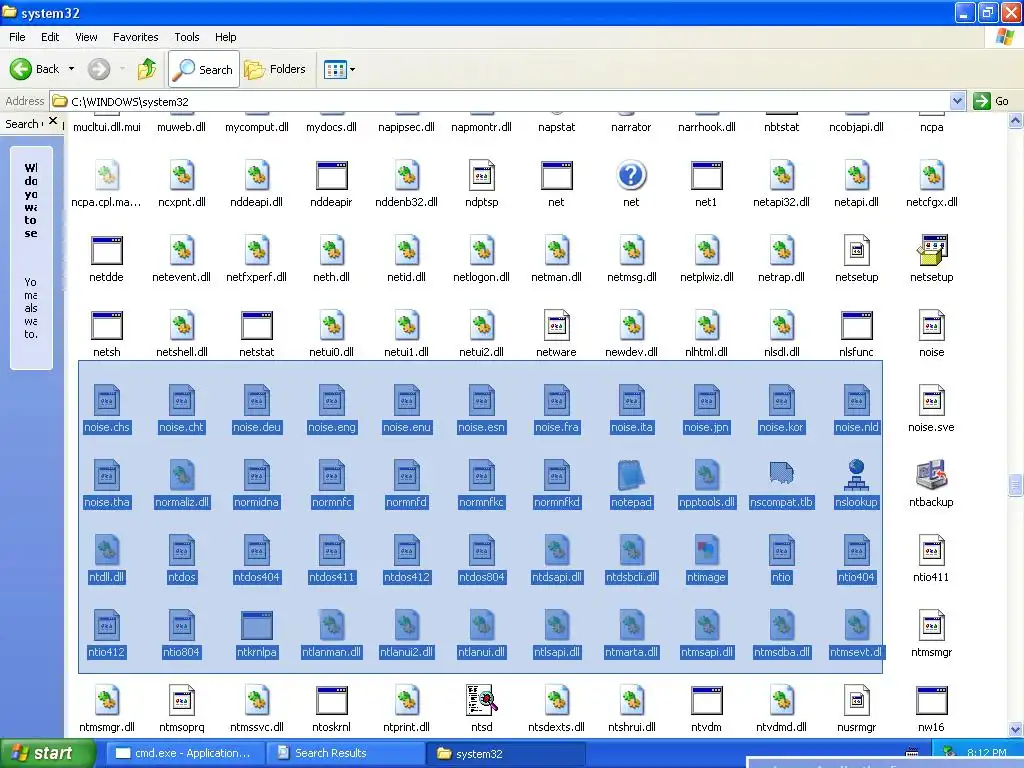Toggle the Search pane button
Screen dimensions: 1024x768
click(204, 69)
